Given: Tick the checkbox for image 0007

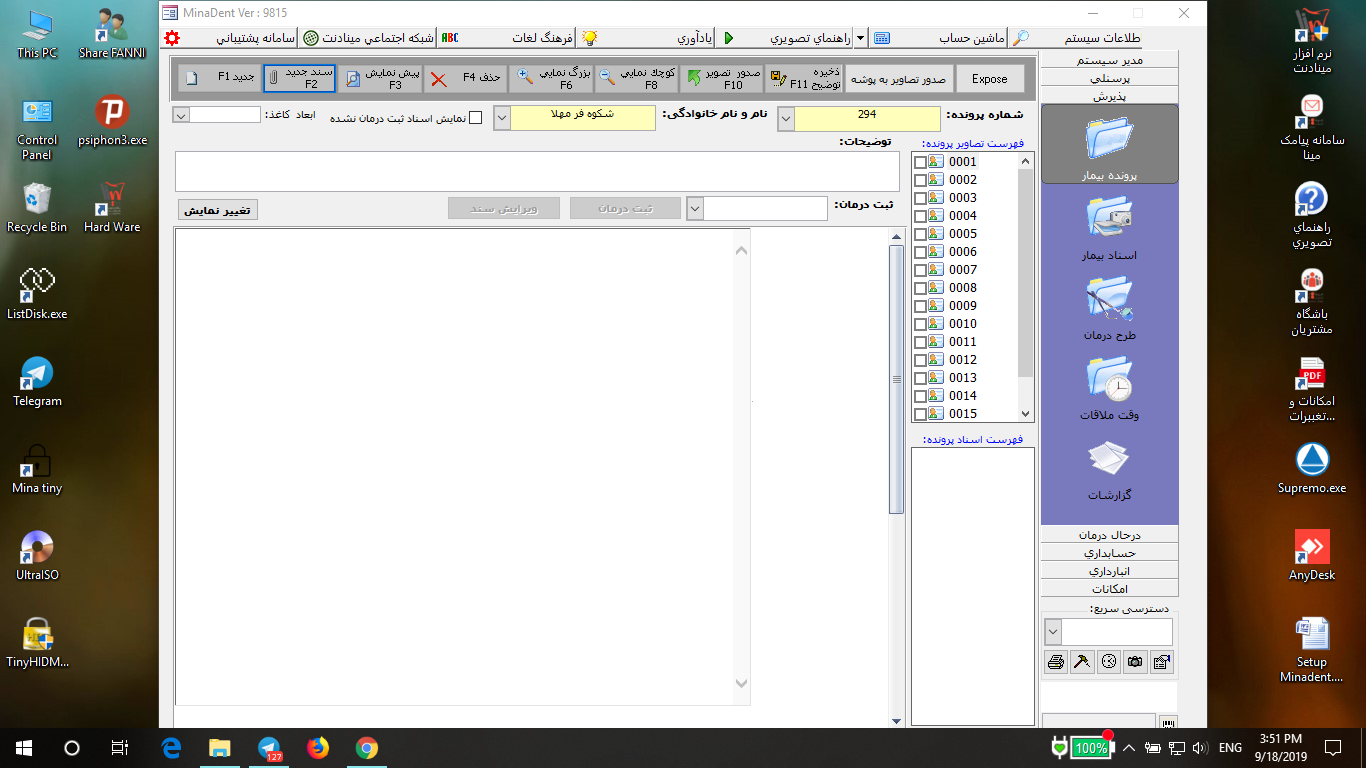Looking at the screenshot, I should [921, 270].
